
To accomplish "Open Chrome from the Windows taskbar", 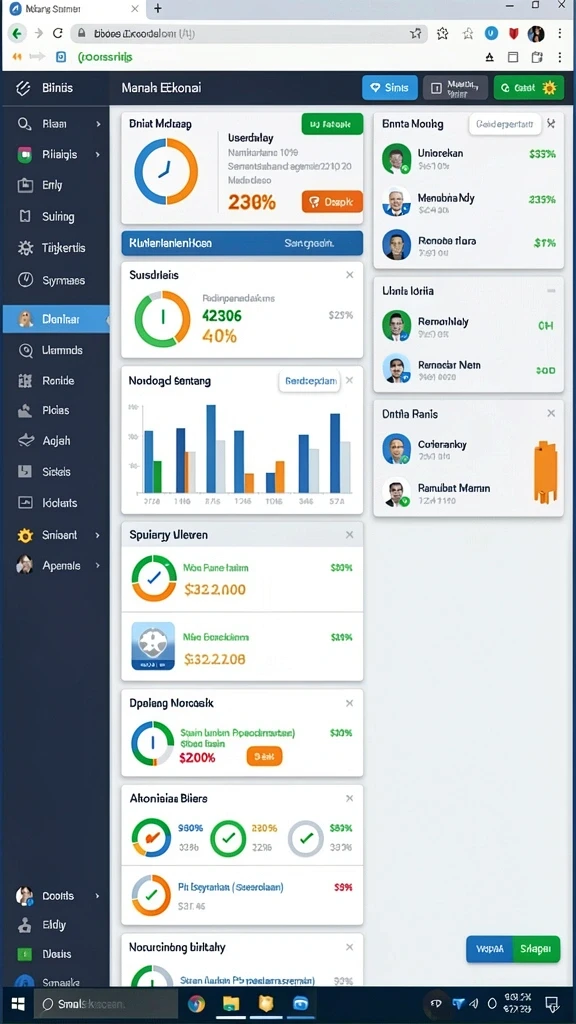I will coord(197,1004).
